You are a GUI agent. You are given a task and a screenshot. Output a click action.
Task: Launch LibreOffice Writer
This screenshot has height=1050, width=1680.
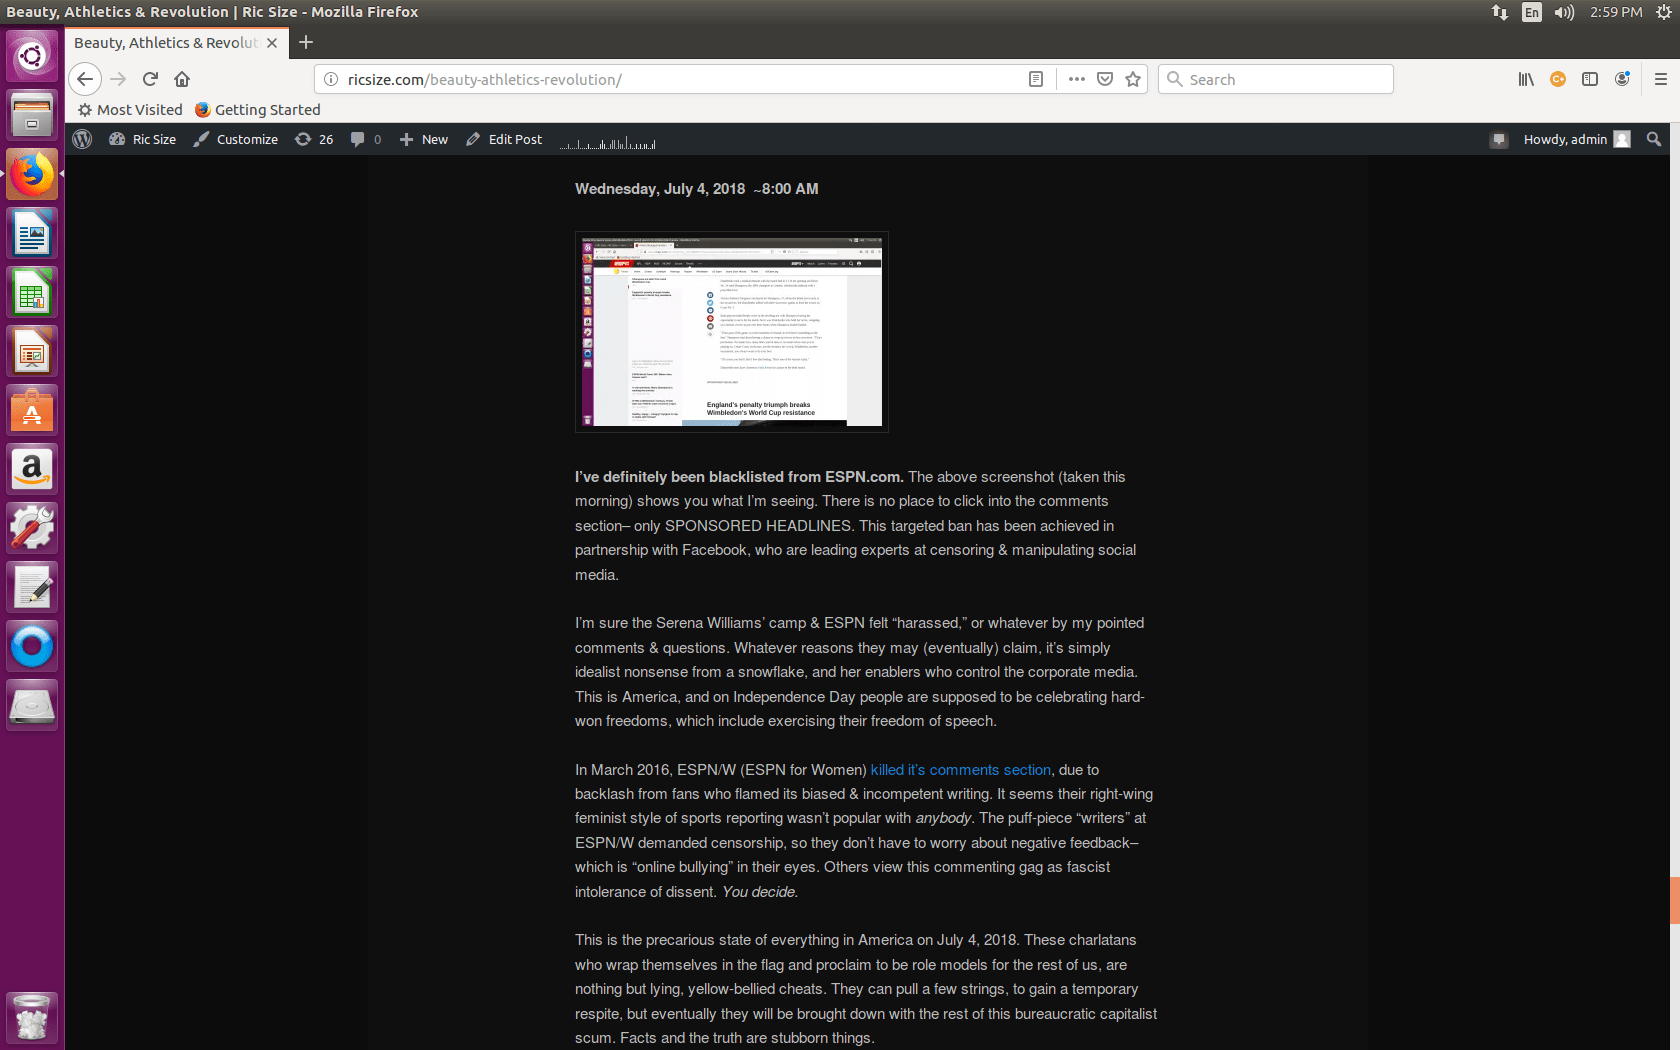(x=32, y=233)
